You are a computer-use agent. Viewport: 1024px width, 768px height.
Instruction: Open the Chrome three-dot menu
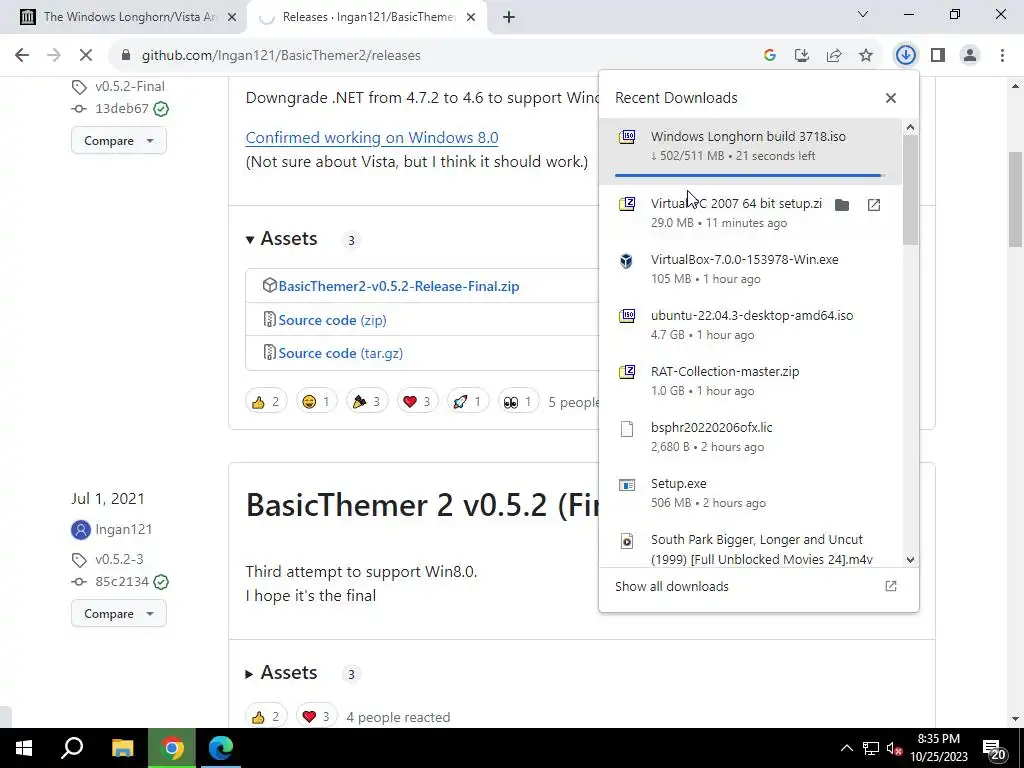[1002, 56]
